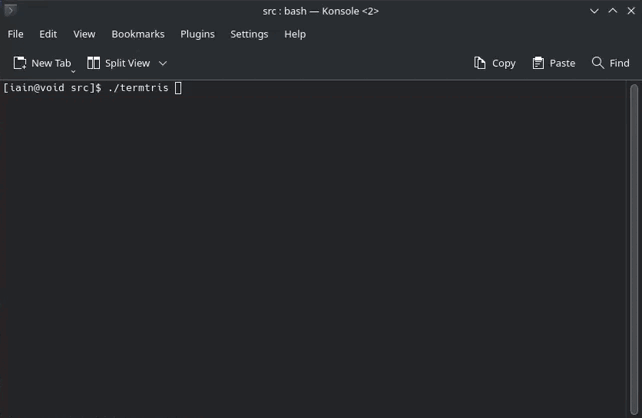The width and height of the screenshot is (642, 418).
Task: Open the File menu
Action: click(16, 34)
